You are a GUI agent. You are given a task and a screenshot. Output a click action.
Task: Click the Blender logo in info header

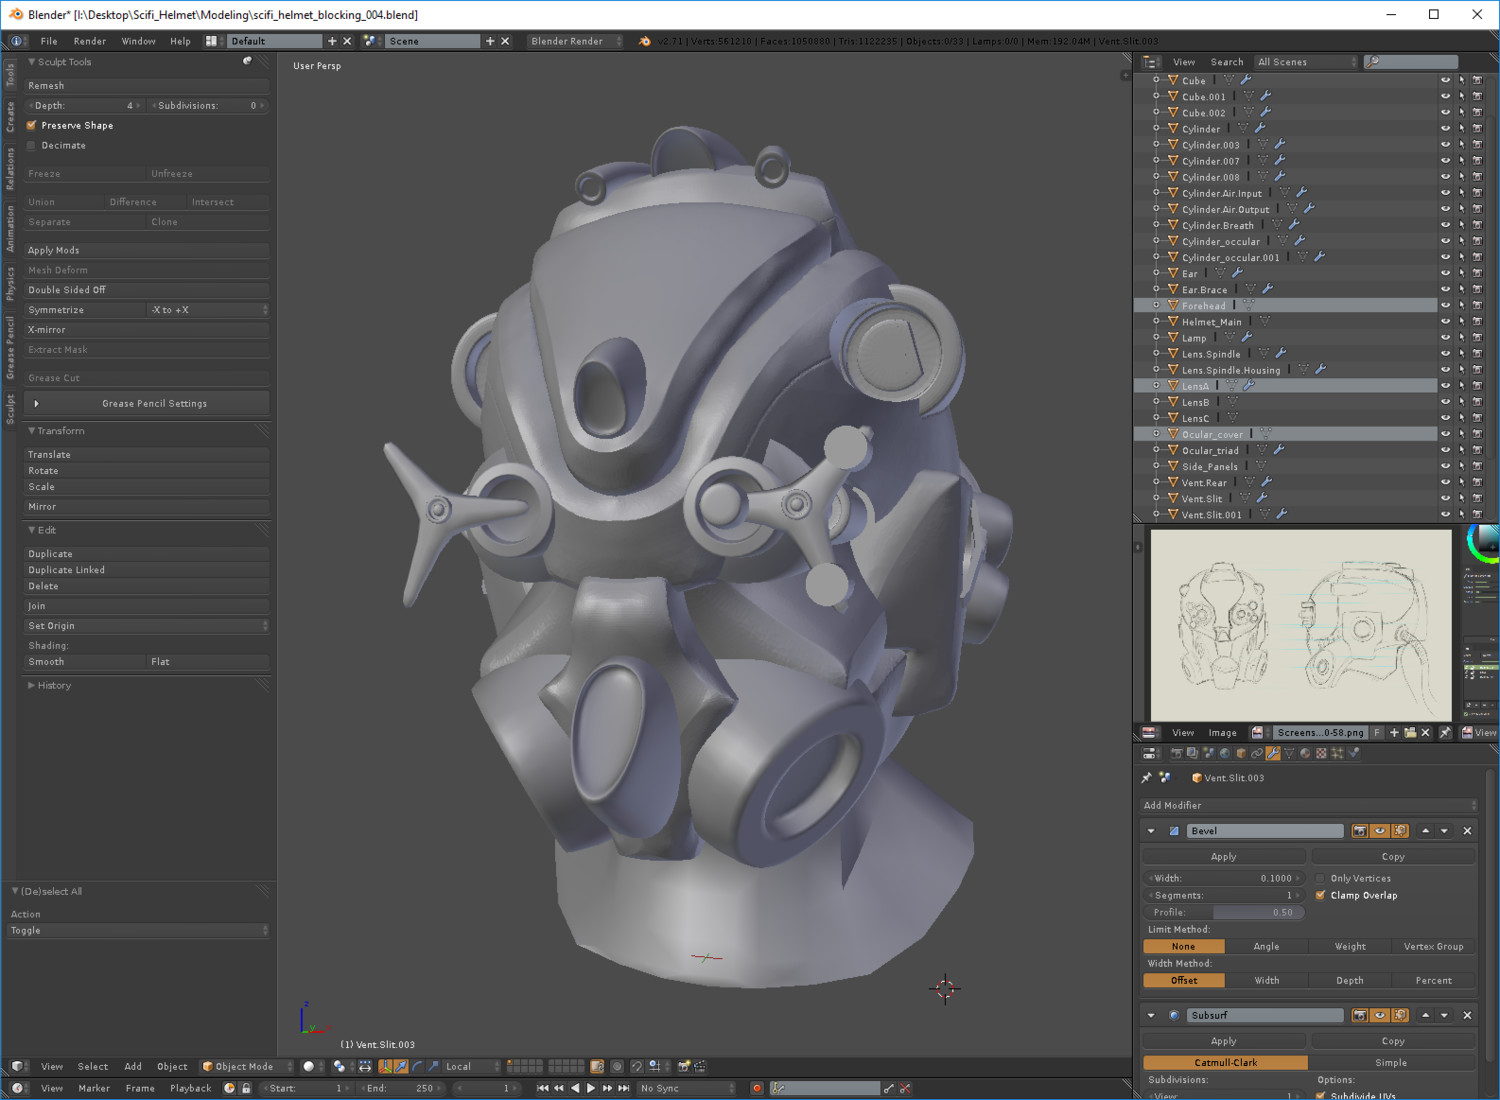(645, 41)
